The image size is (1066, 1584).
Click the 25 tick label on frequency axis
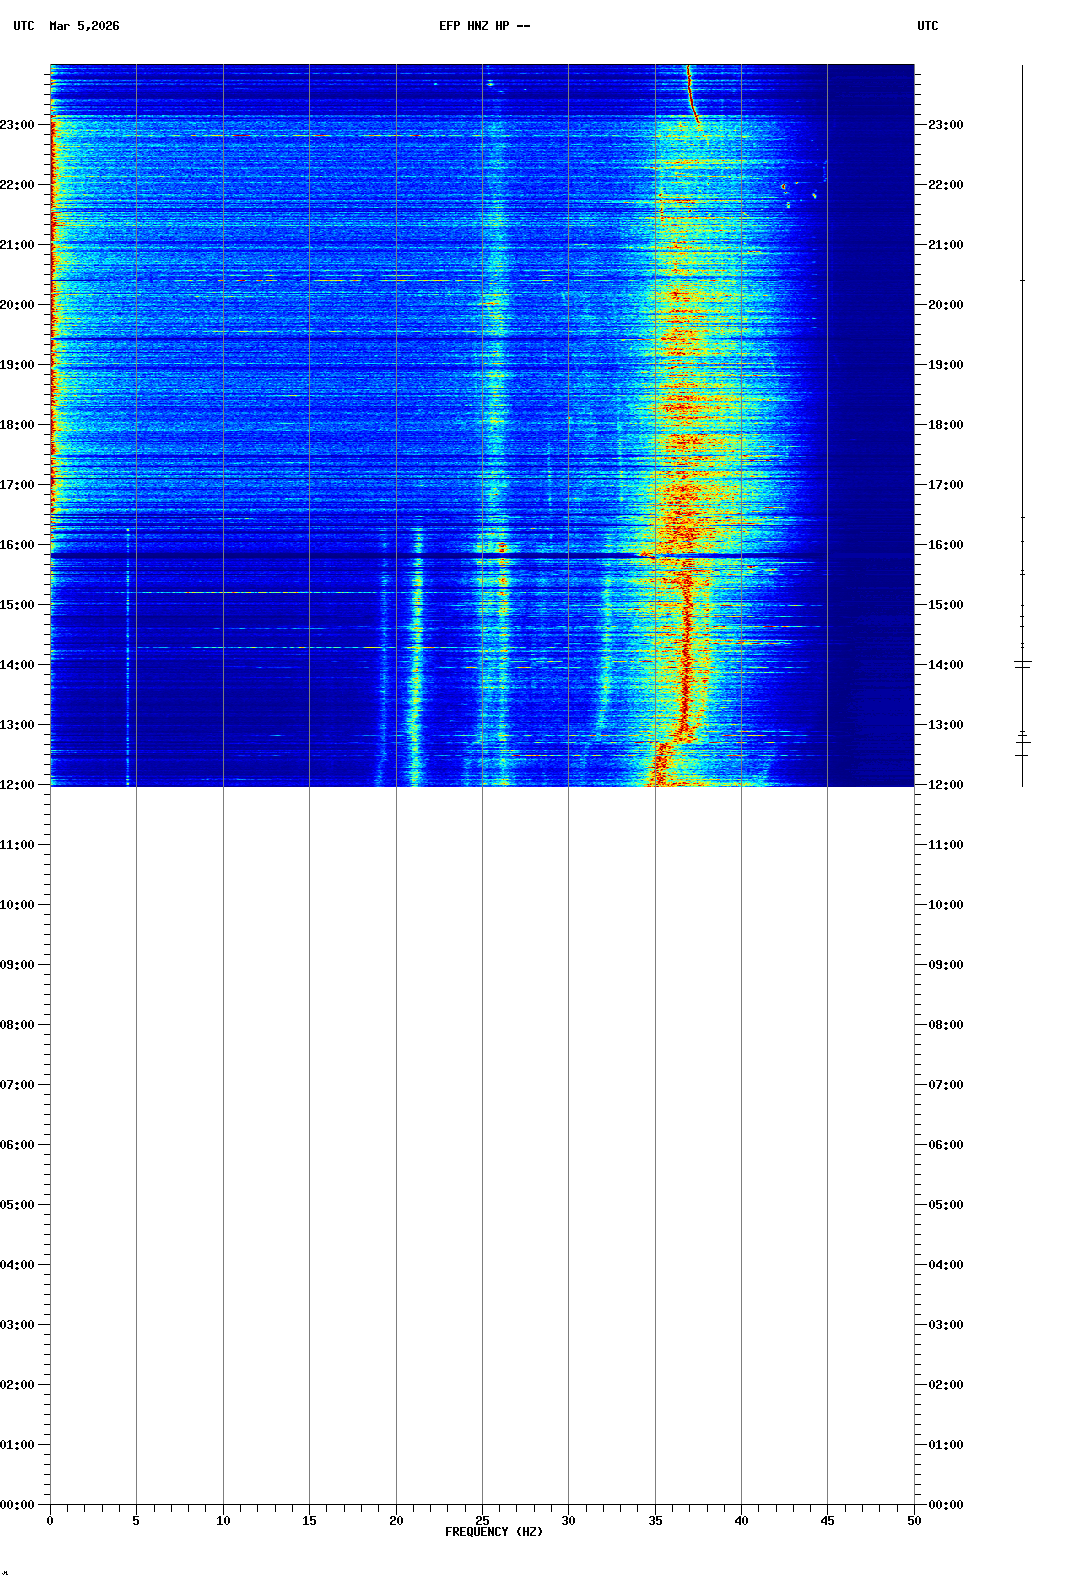click(x=482, y=1521)
